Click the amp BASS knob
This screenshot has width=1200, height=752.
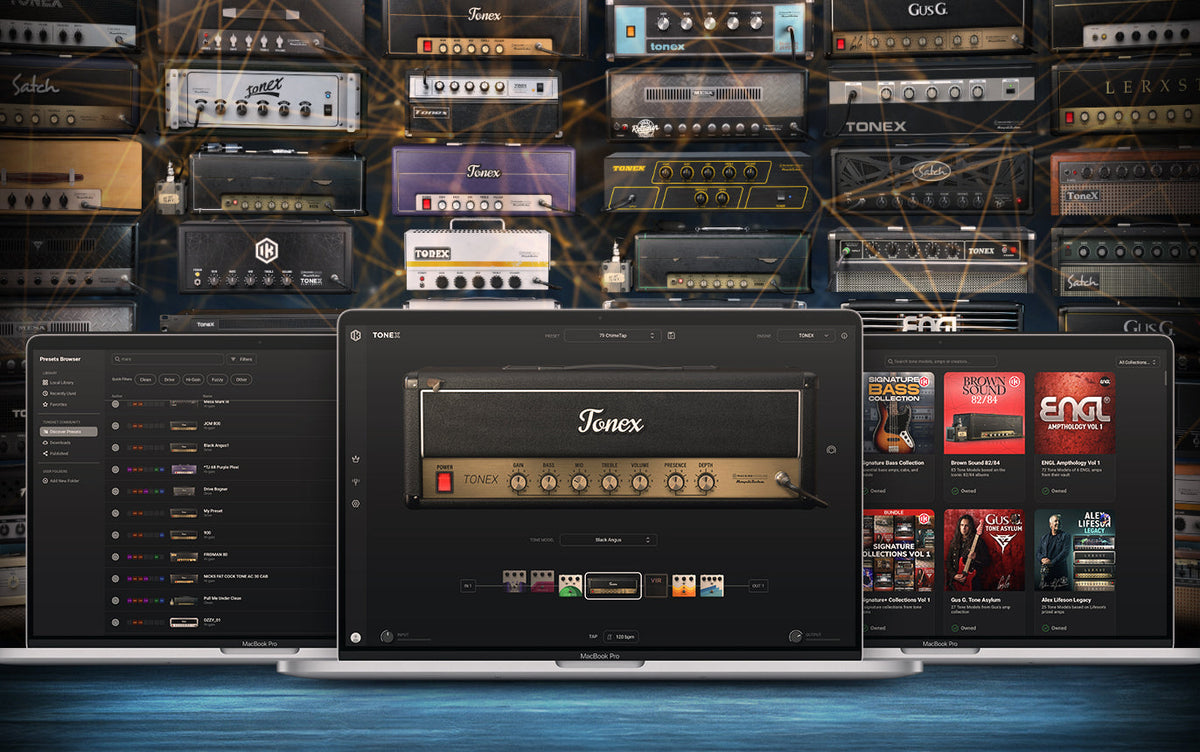(548, 483)
